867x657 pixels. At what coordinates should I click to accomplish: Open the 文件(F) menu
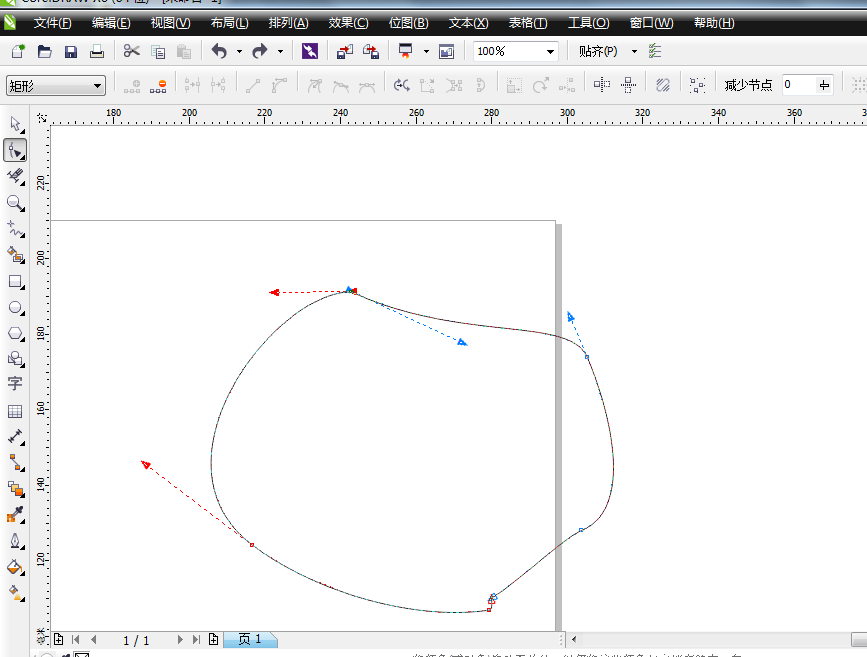point(52,23)
